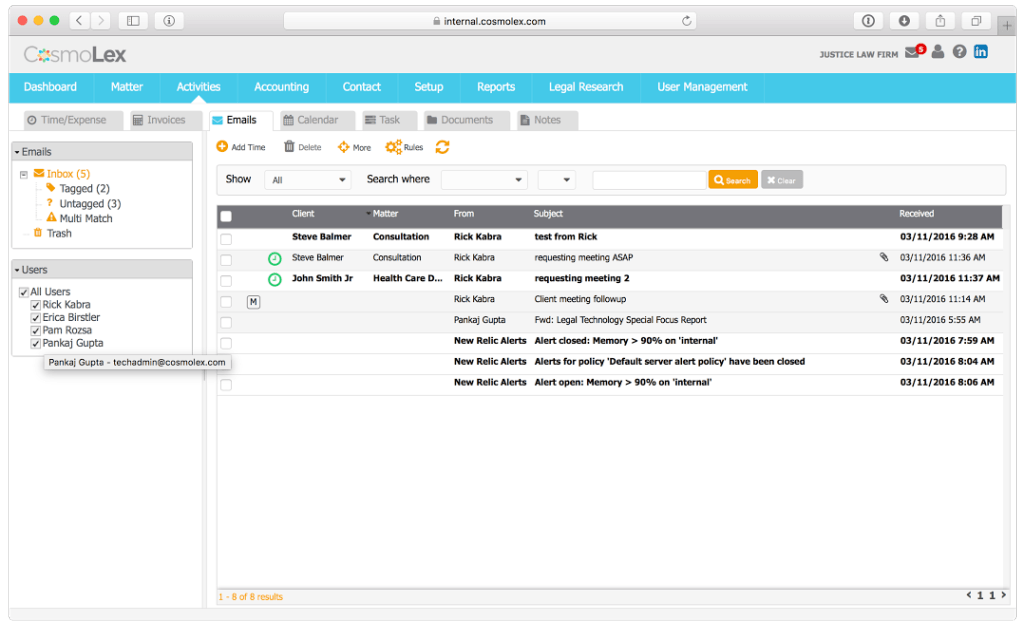Open the Show filter dropdown

point(308,180)
